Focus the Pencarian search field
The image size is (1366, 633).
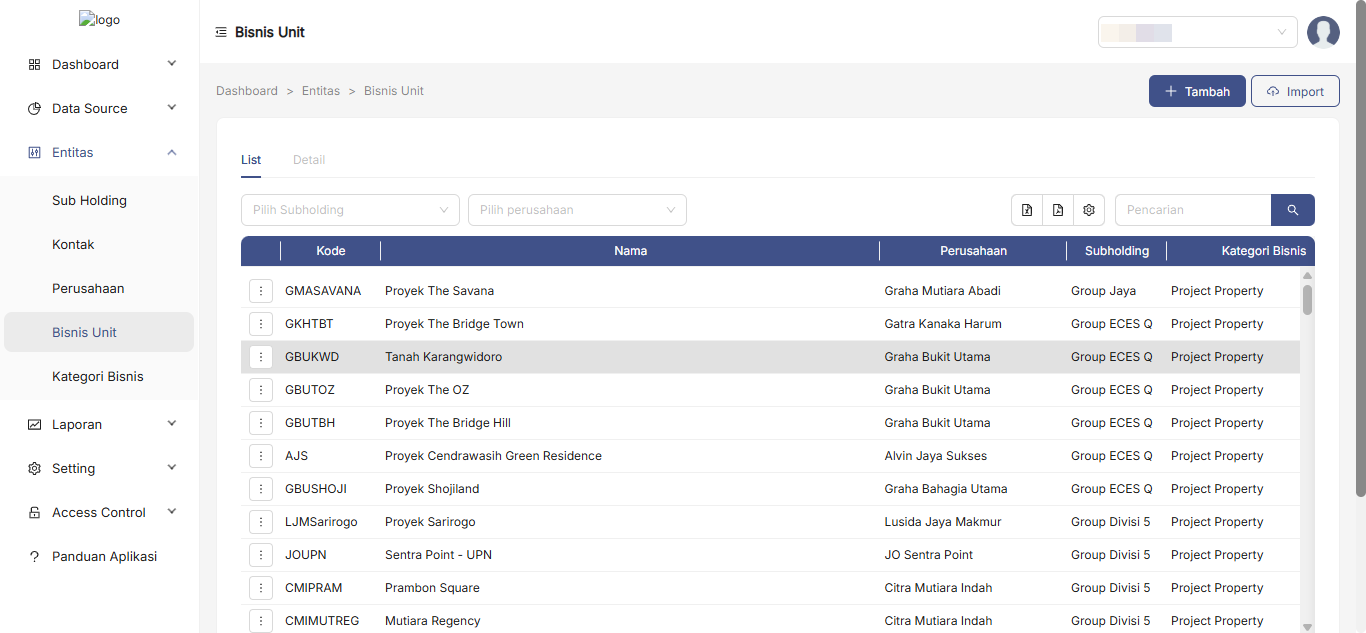pyautogui.click(x=1192, y=210)
